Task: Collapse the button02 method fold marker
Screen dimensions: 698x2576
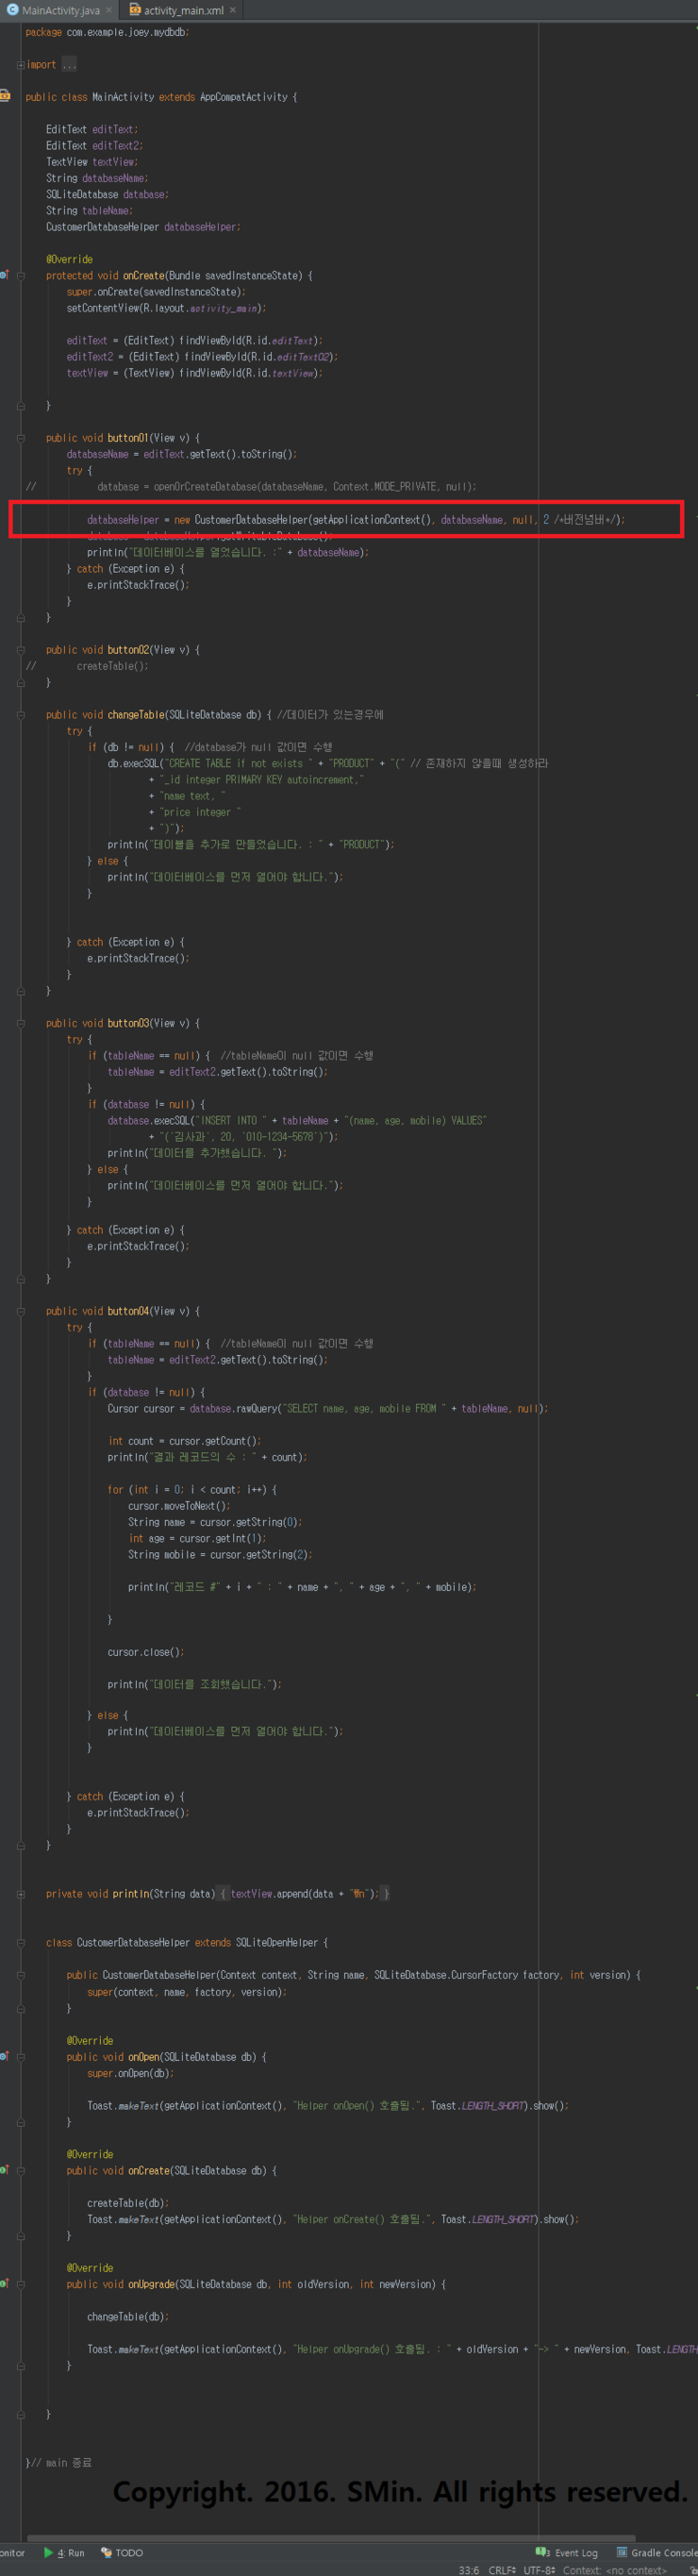Action: (x=20, y=650)
